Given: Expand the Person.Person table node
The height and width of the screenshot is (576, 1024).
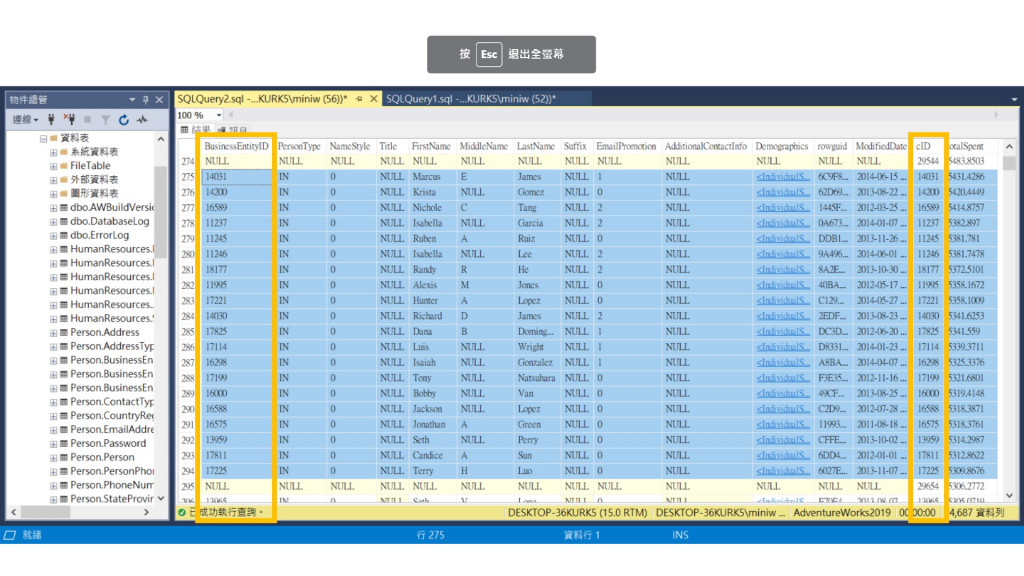Looking at the screenshot, I should (x=54, y=457).
